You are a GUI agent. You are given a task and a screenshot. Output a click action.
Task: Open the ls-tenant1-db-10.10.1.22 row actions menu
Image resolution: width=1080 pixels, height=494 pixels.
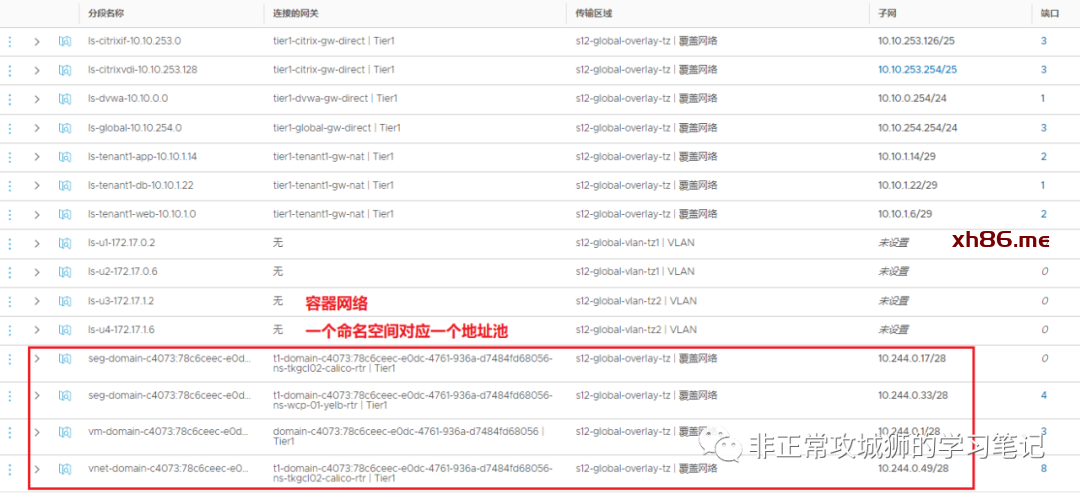tap(10, 186)
